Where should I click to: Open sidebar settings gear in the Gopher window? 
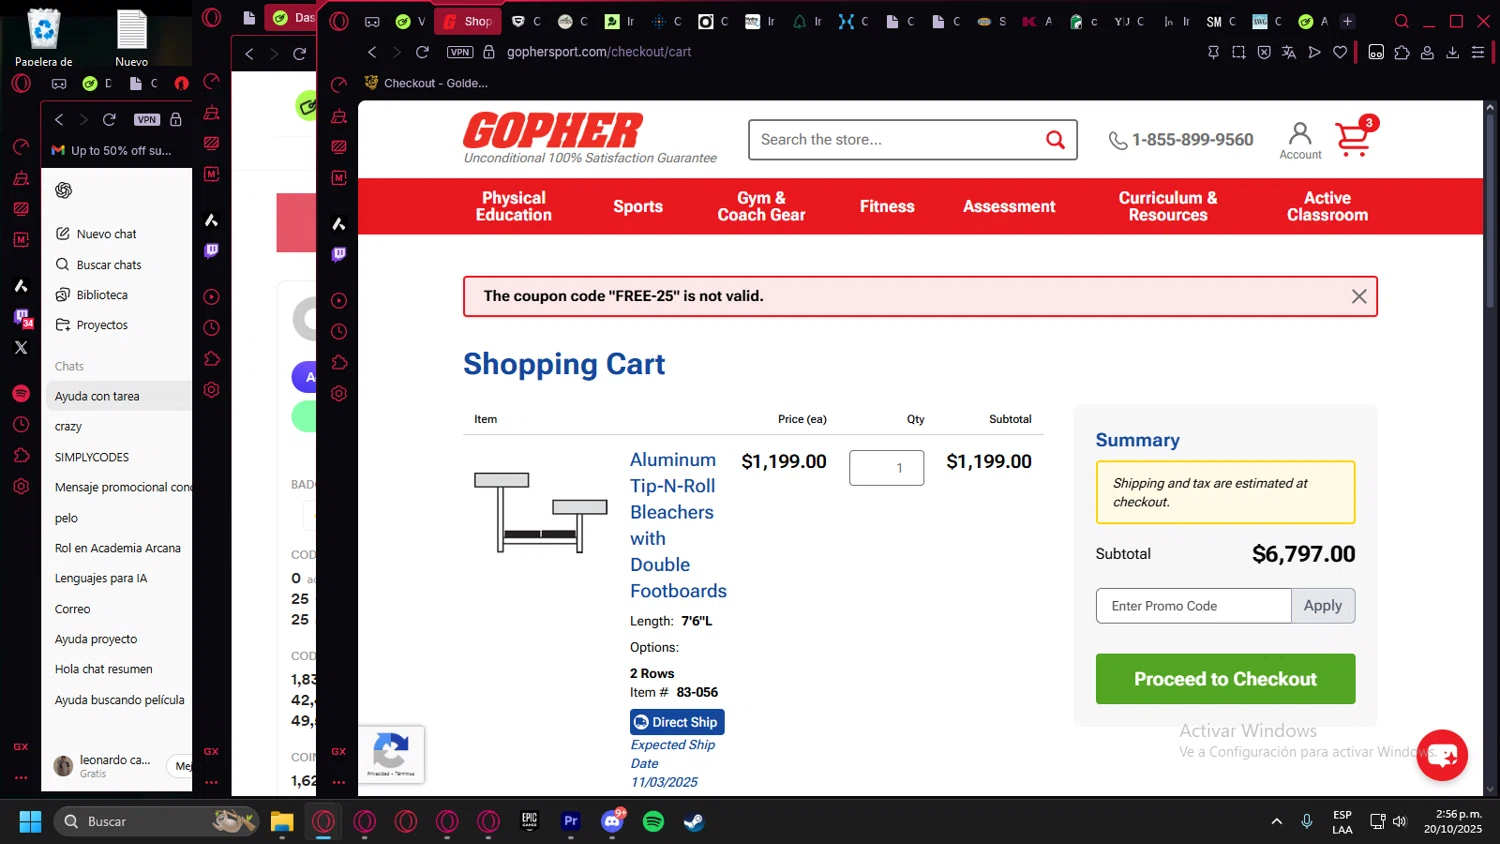tap(339, 394)
